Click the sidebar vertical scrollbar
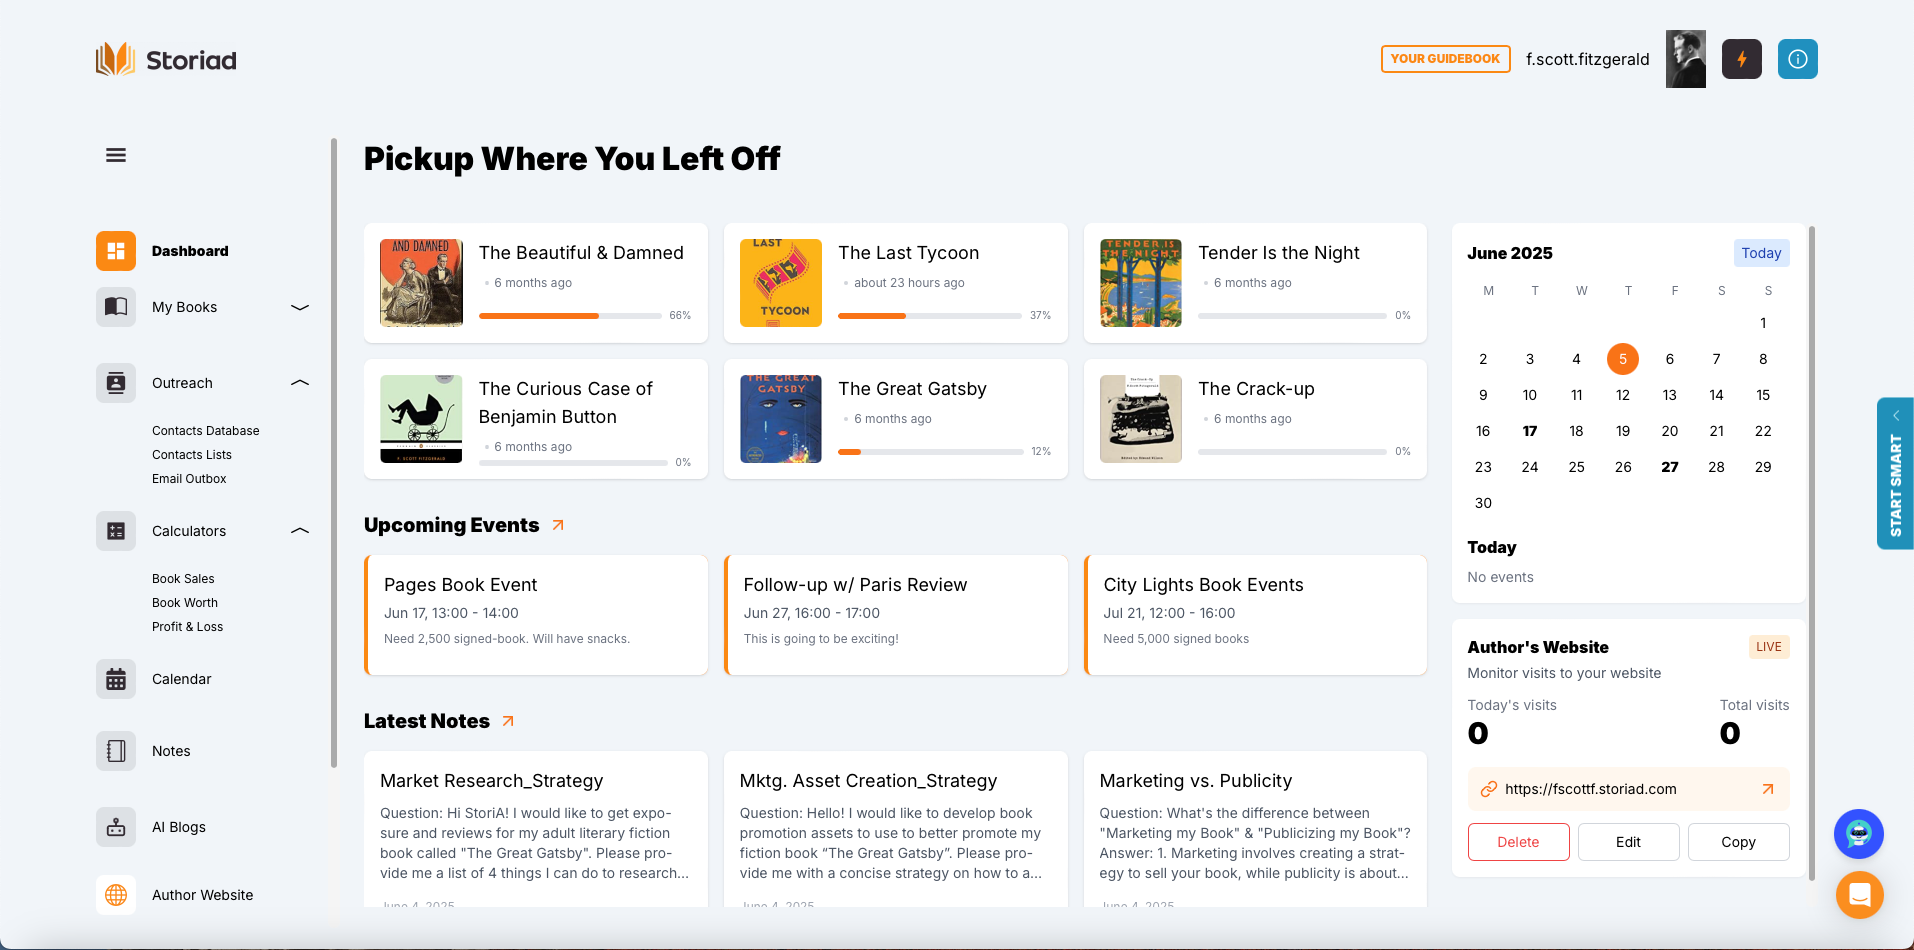Image resolution: width=1914 pixels, height=950 pixels. click(334, 453)
